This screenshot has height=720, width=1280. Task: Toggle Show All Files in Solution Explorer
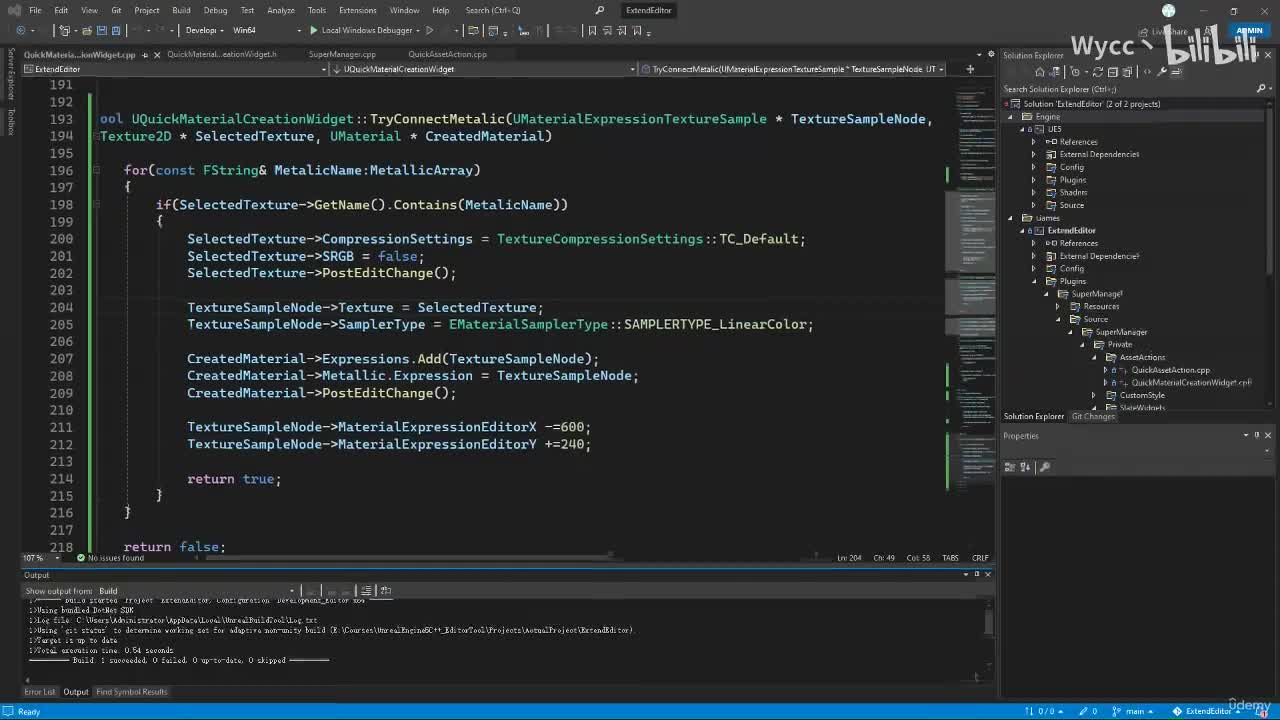(1125, 72)
